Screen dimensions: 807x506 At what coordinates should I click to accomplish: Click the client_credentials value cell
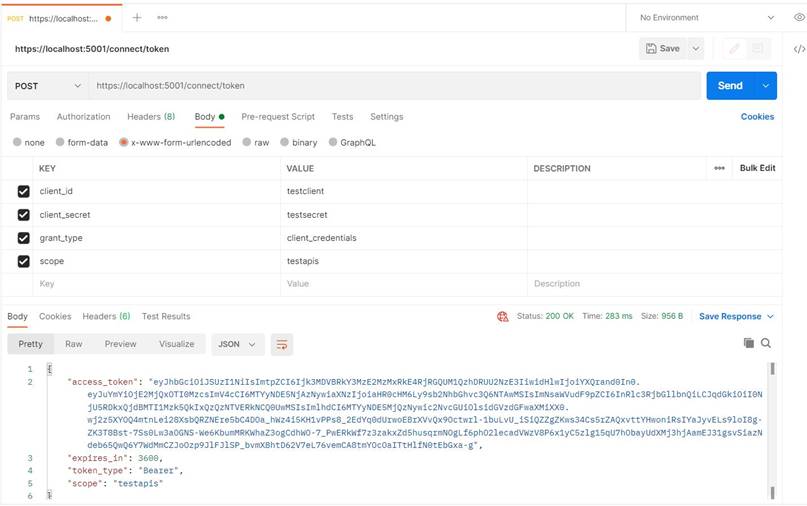[x=404, y=238]
